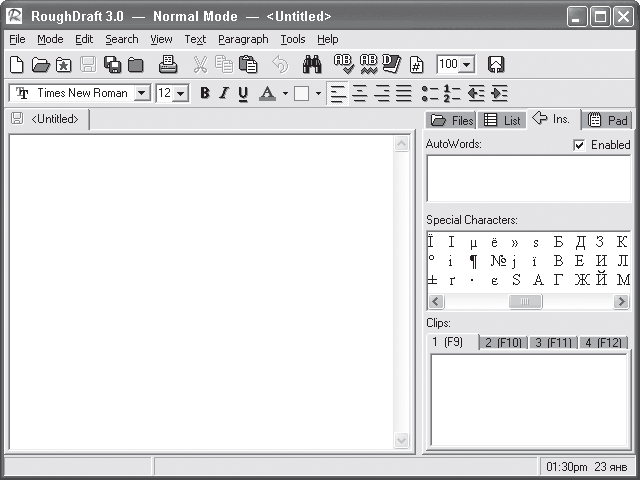This screenshot has height=480, width=640.
Task: Click the Print icon
Action: tap(168, 64)
